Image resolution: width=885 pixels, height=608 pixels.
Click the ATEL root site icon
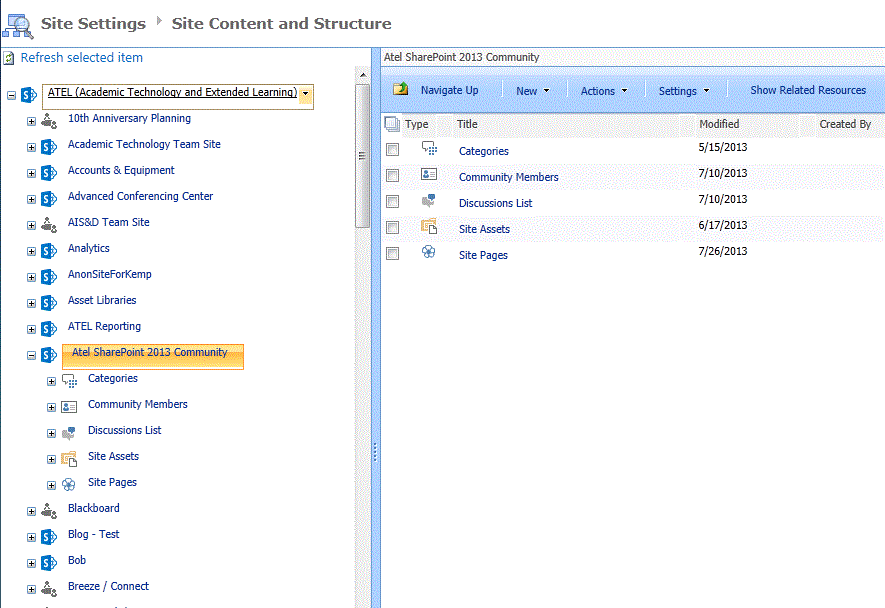(29, 95)
